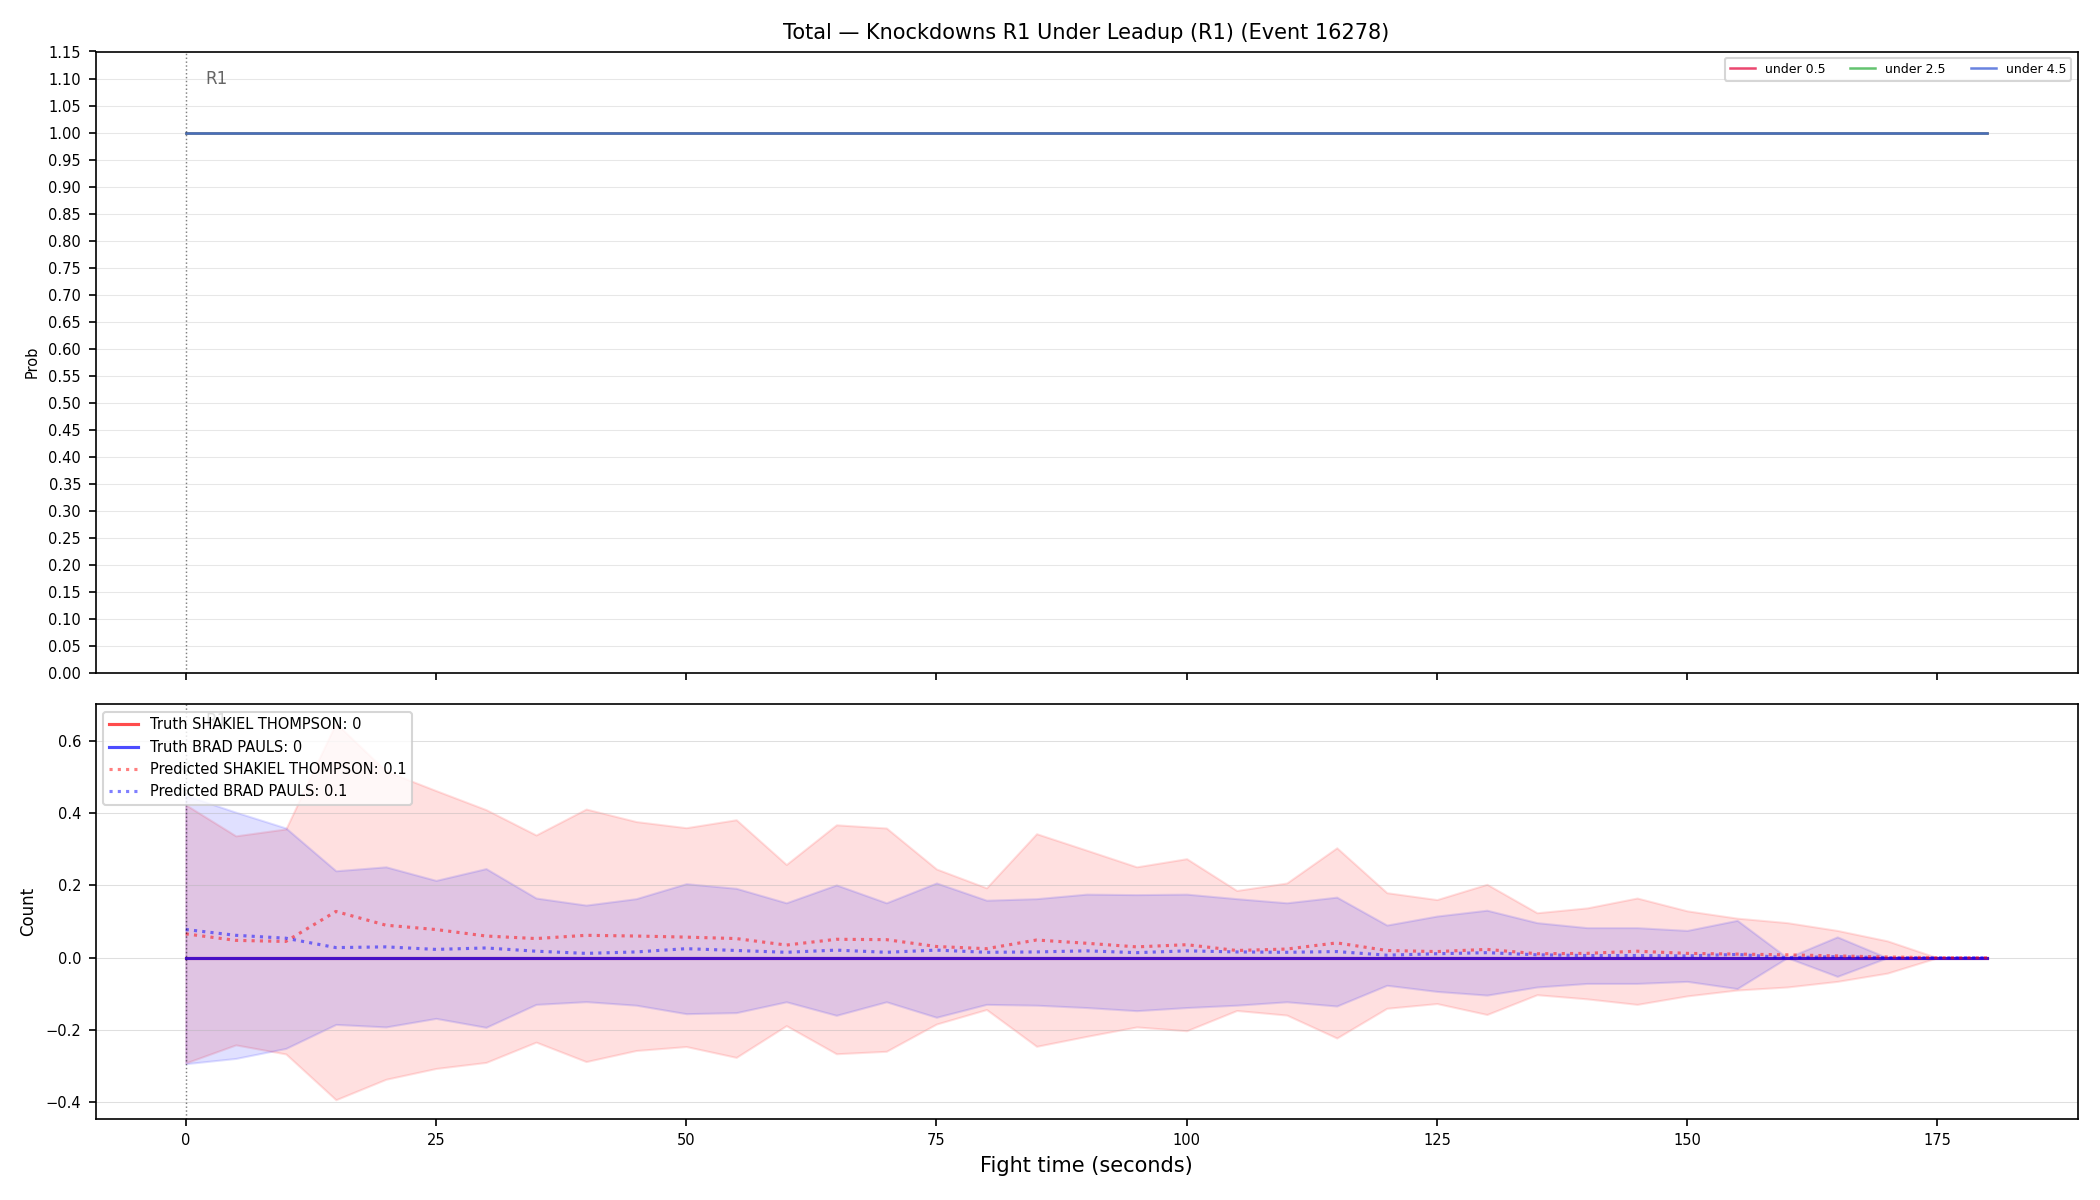The width and height of the screenshot is (2100, 1200).
Task: Click the 'Count' y-axis label
Action: tap(27, 912)
